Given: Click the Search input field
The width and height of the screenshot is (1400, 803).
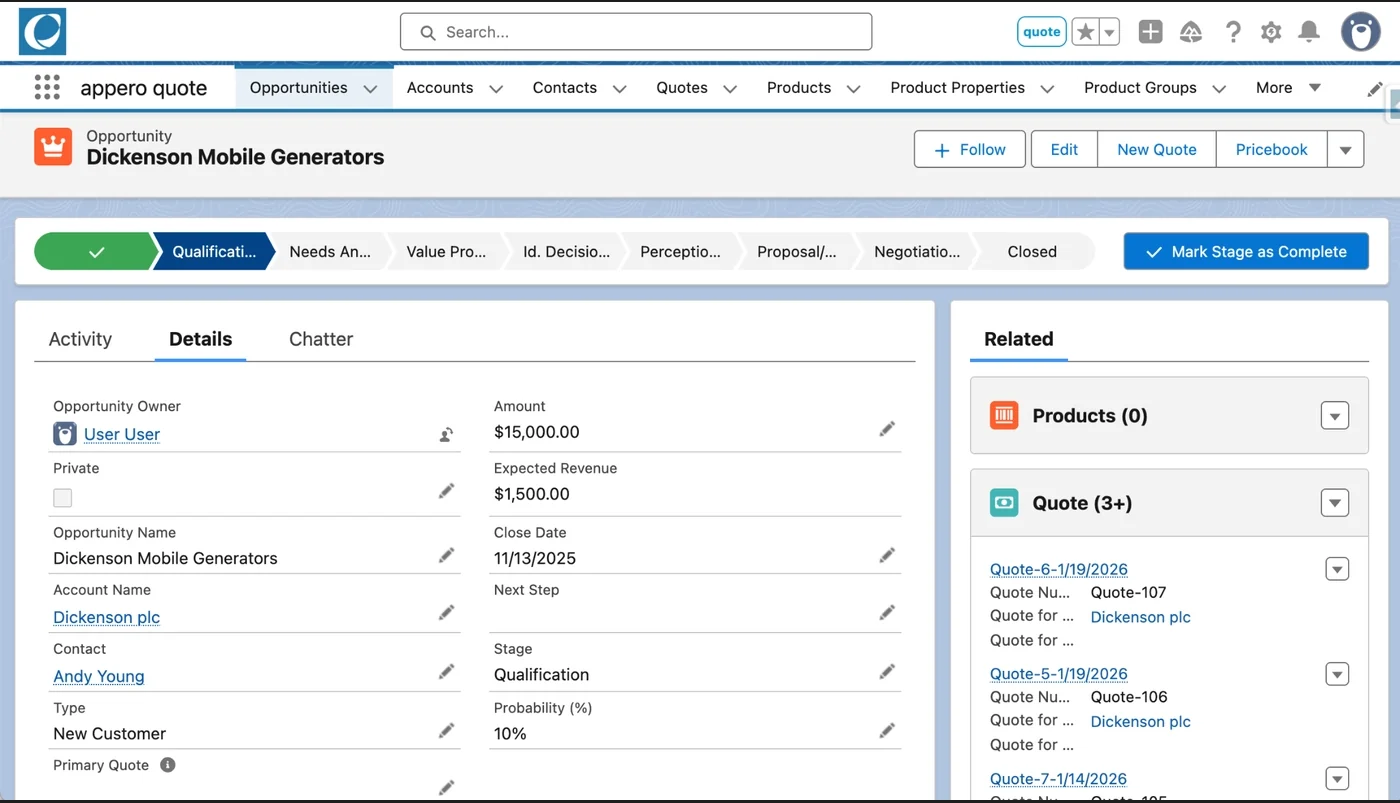Looking at the screenshot, I should [x=636, y=32].
